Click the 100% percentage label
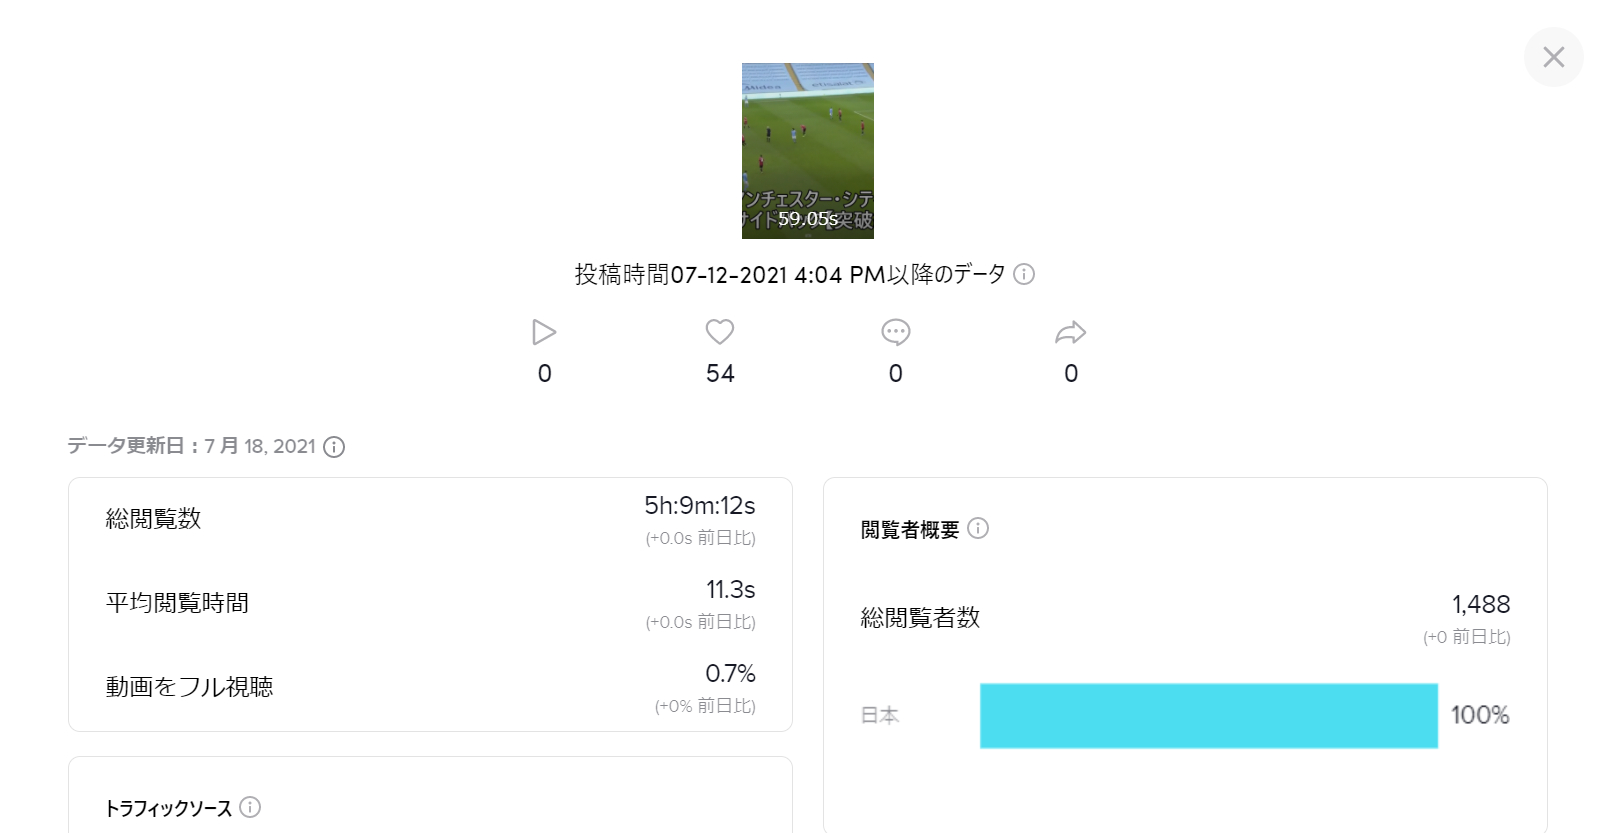This screenshot has height=833, width=1618. [x=1480, y=715]
